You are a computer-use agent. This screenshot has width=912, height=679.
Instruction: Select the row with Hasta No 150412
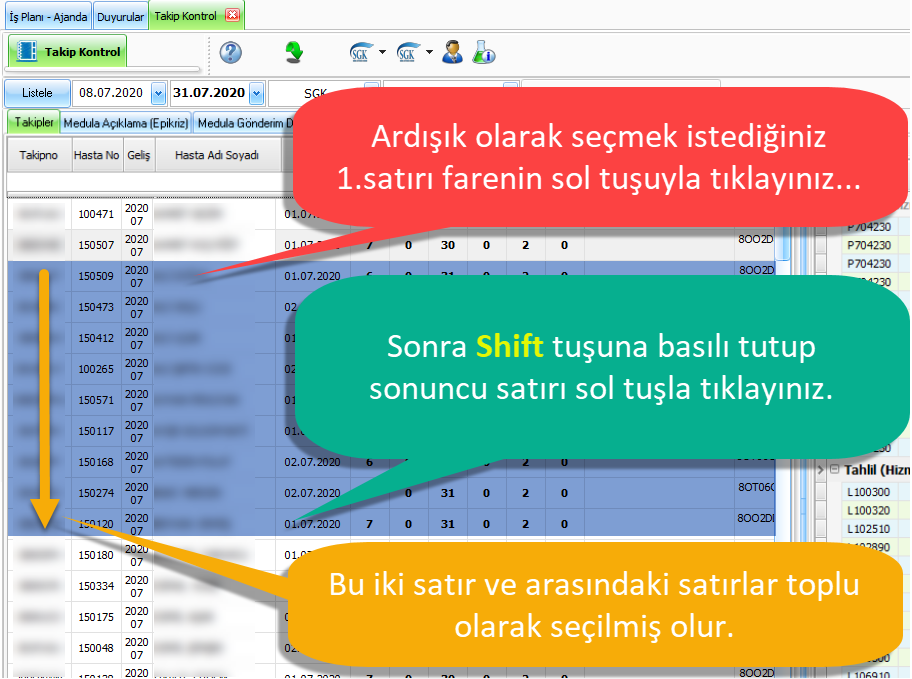click(x=391, y=337)
